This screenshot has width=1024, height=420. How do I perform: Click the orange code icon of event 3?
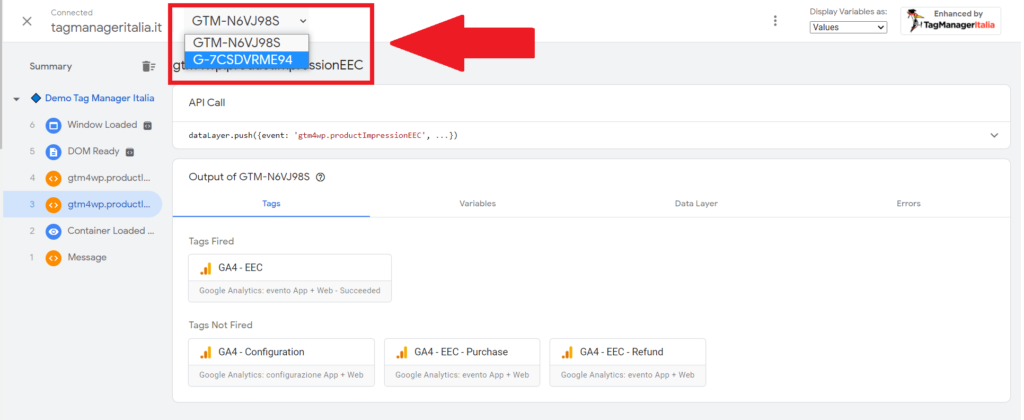point(54,204)
